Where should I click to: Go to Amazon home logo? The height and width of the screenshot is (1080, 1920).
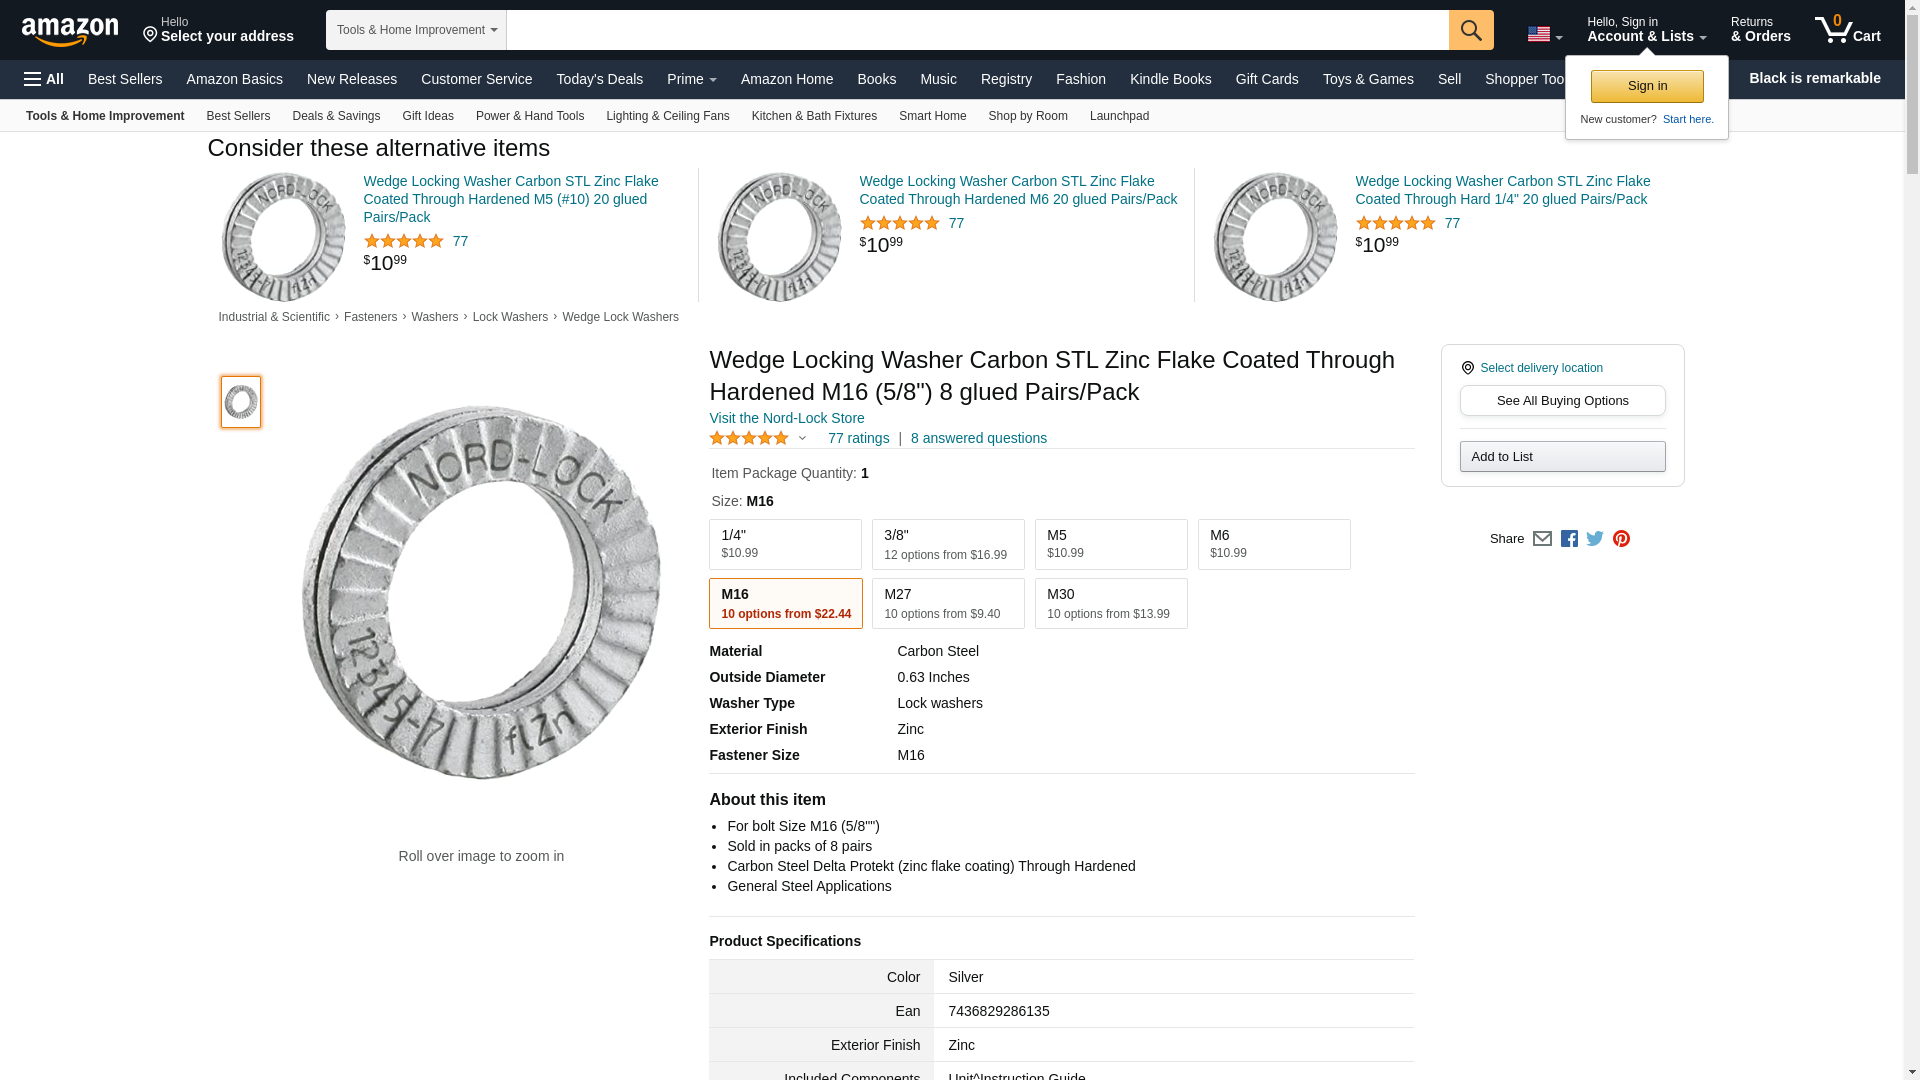[70, 31]
